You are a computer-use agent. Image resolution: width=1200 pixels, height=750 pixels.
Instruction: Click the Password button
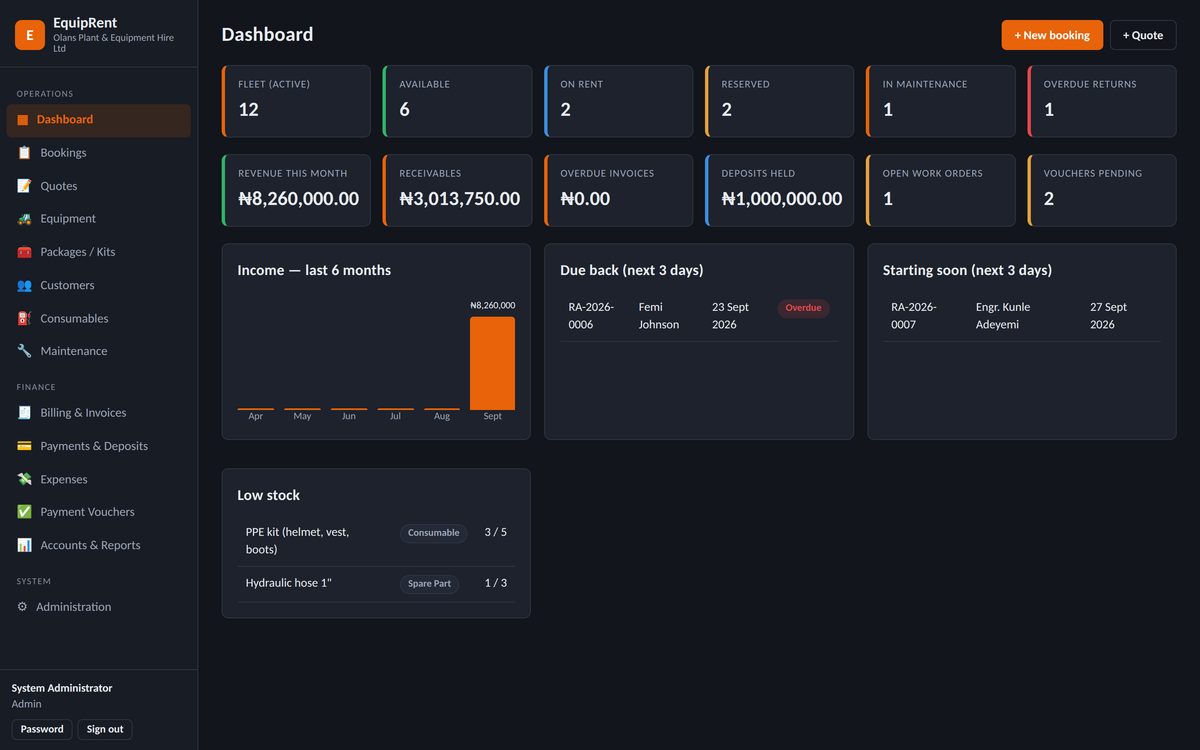42,729
